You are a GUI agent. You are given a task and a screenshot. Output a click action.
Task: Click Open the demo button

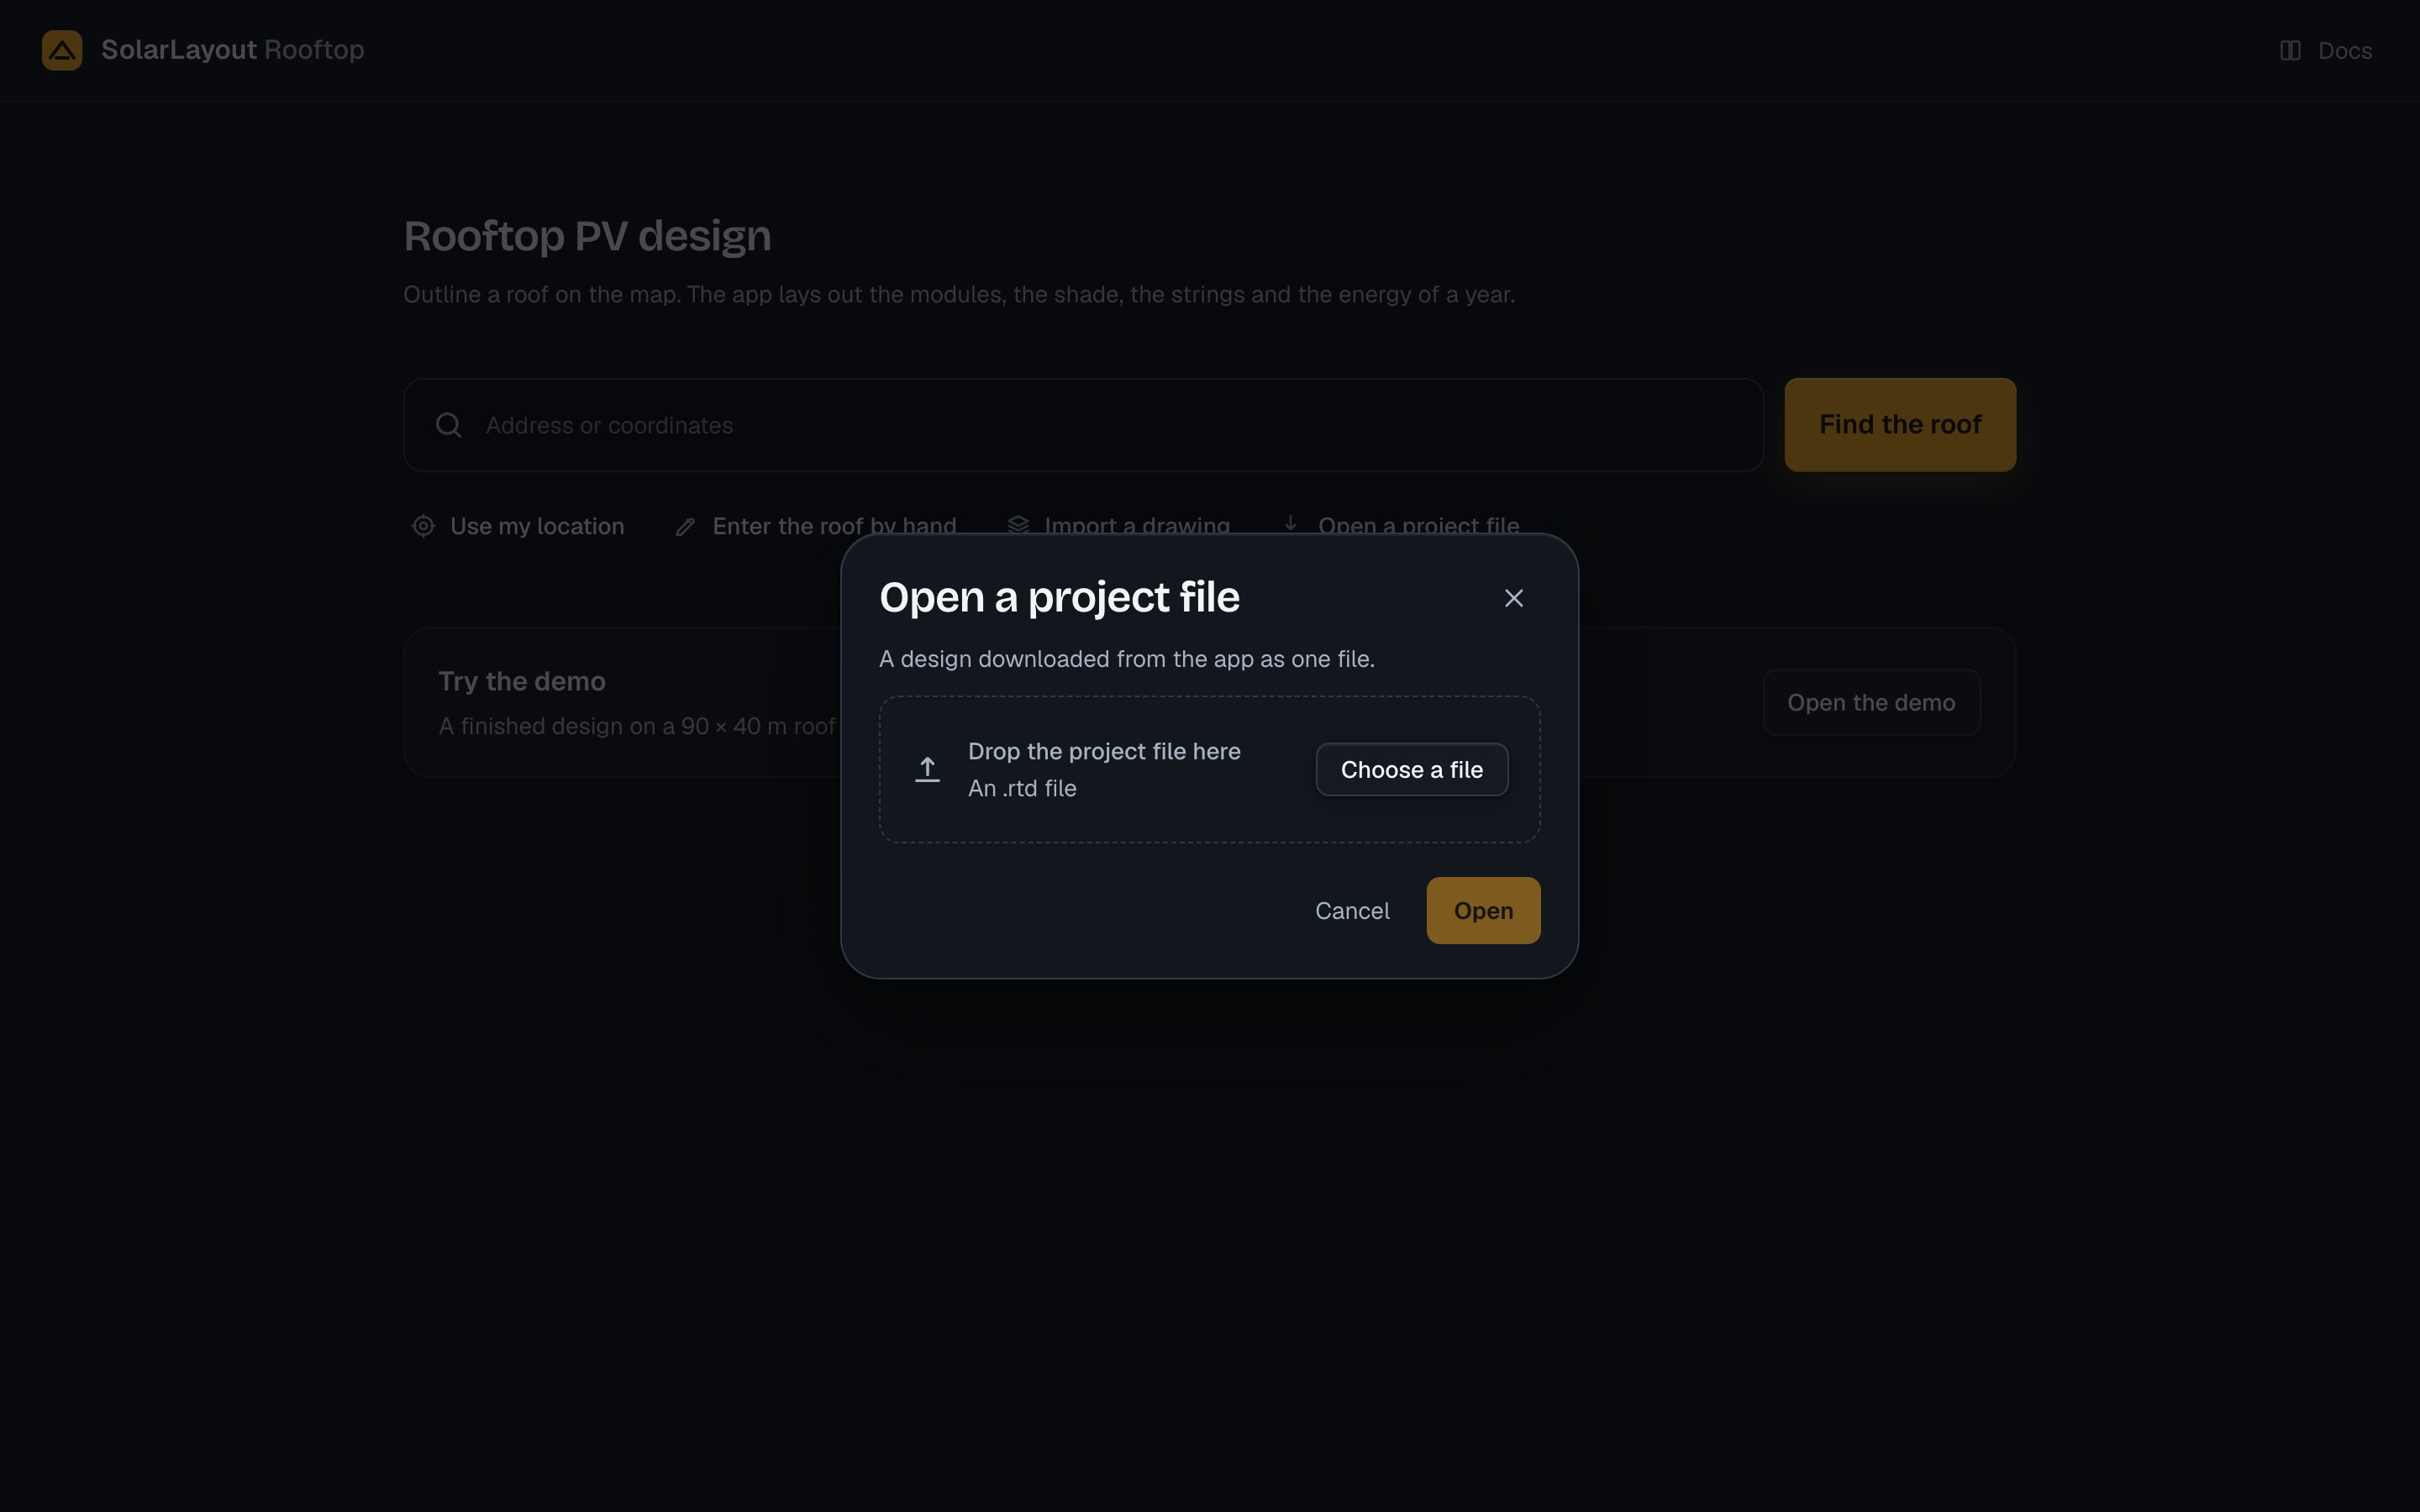tap(1871, 702)
